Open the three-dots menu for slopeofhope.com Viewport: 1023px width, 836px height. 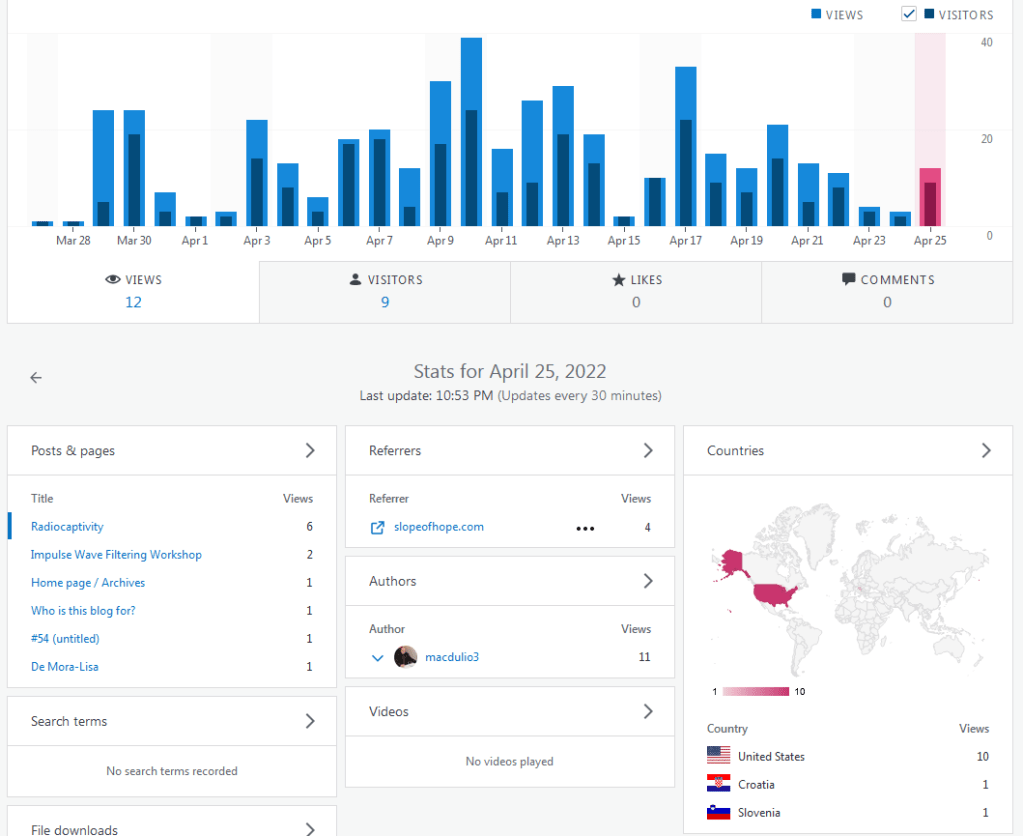pyautogui.click(x=585, y=528)
